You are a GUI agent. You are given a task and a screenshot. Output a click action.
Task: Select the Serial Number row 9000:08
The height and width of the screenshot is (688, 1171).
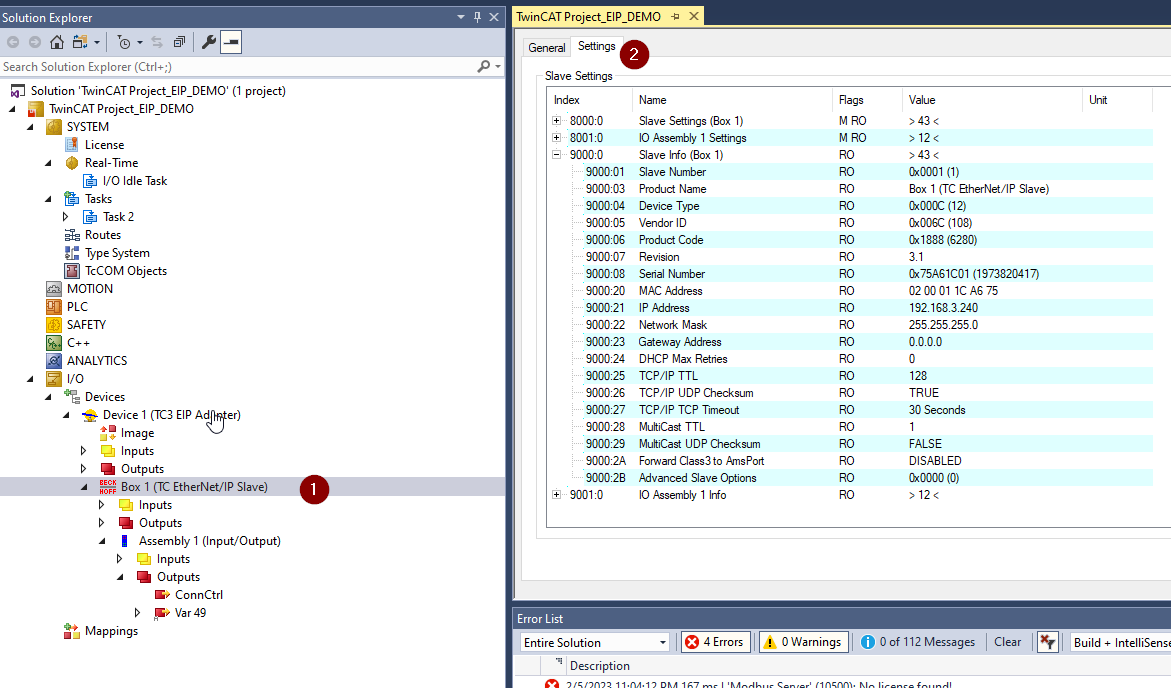click(850, 273)
